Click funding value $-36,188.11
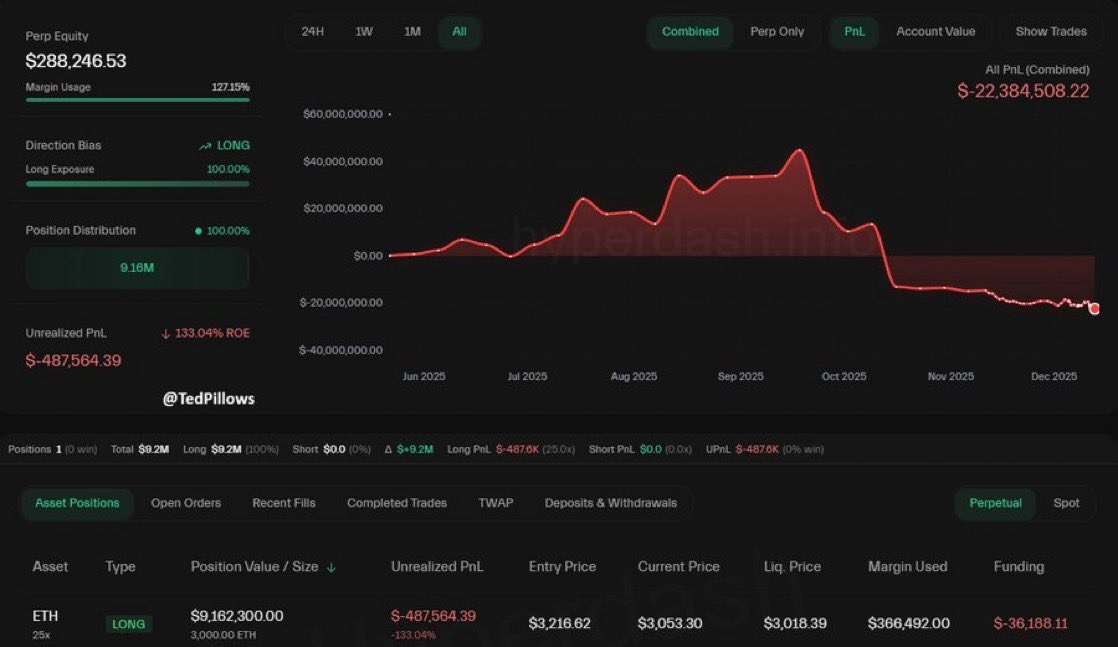 click(1030, 623)
